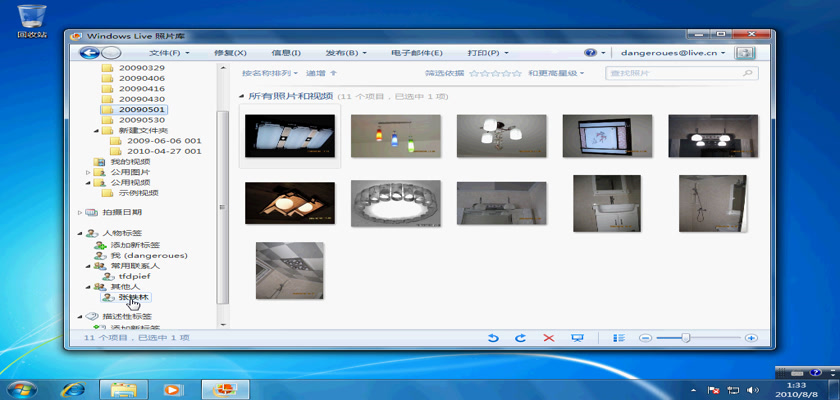Viewport: 840px width, 400px height.
Task: Click the dangeroues@live.cn account button
Action: 671,52
